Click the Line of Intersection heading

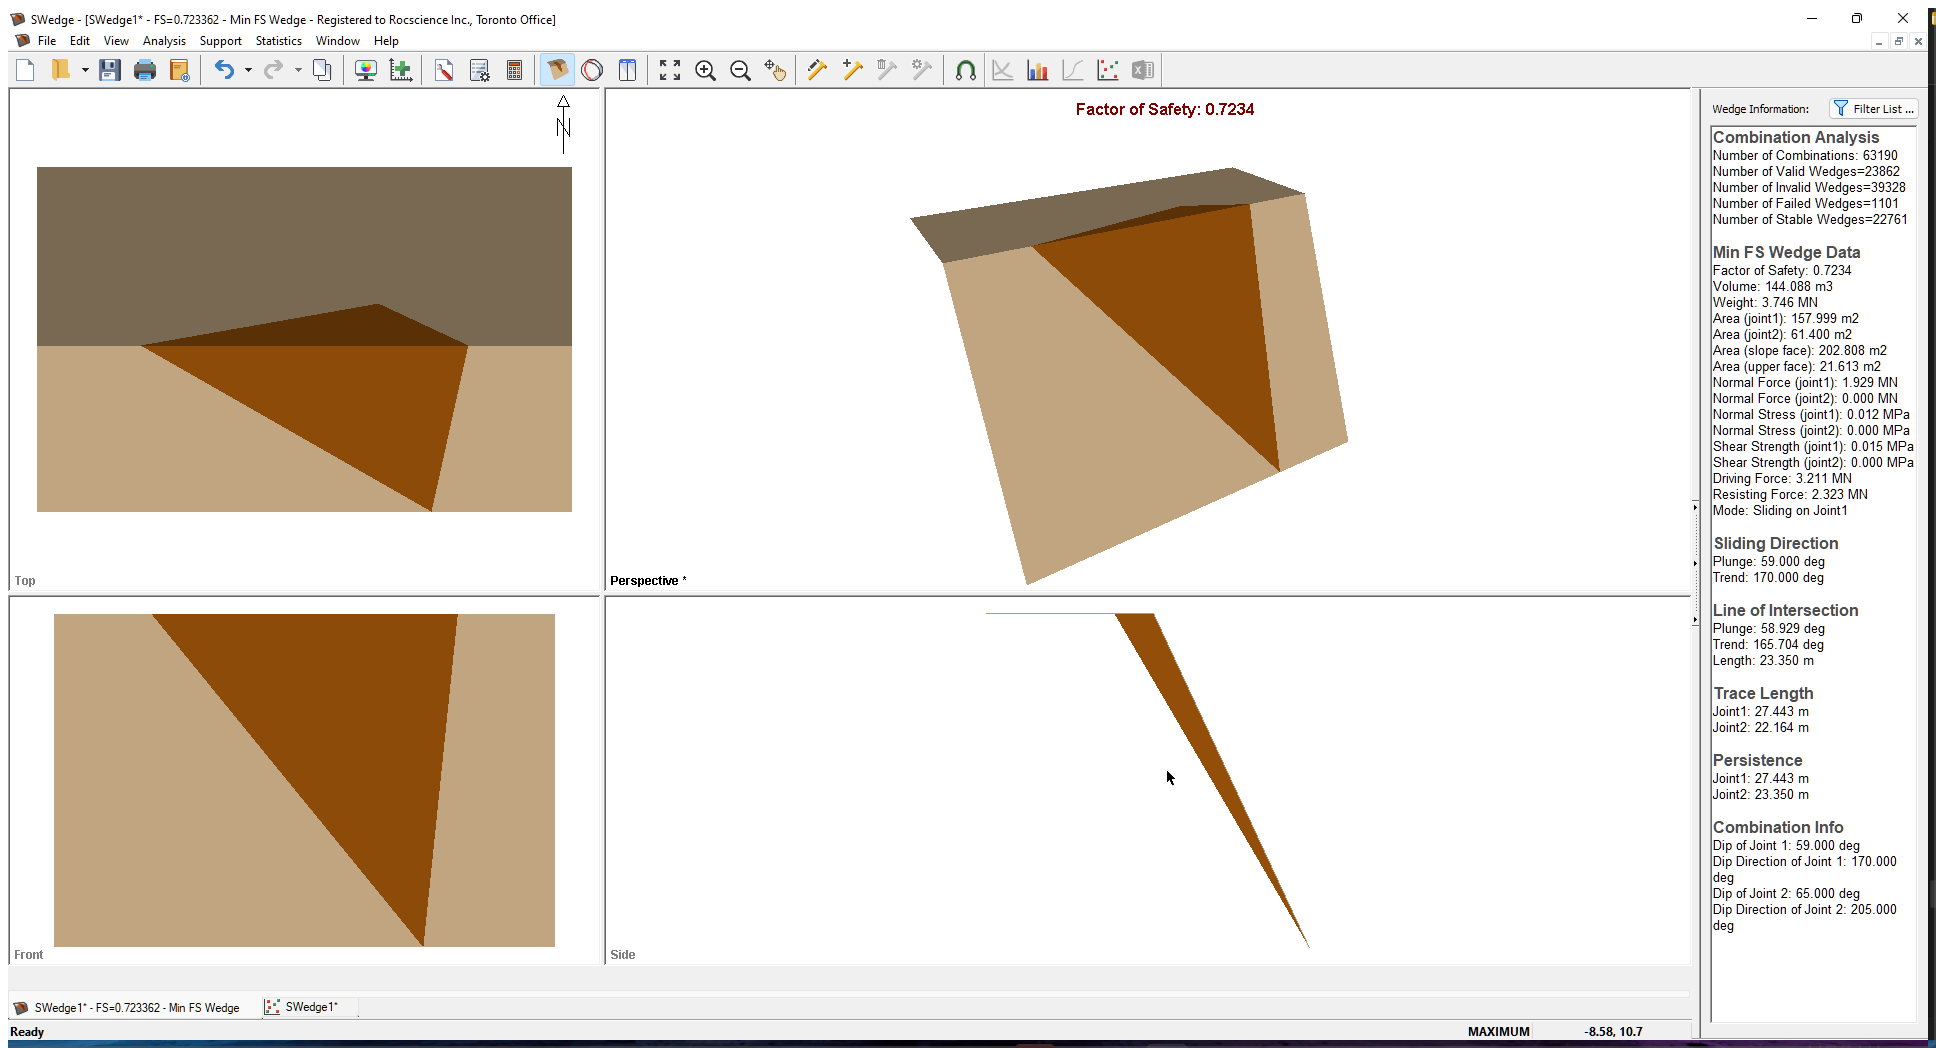pyautogui.click(x=1785, y=610)
